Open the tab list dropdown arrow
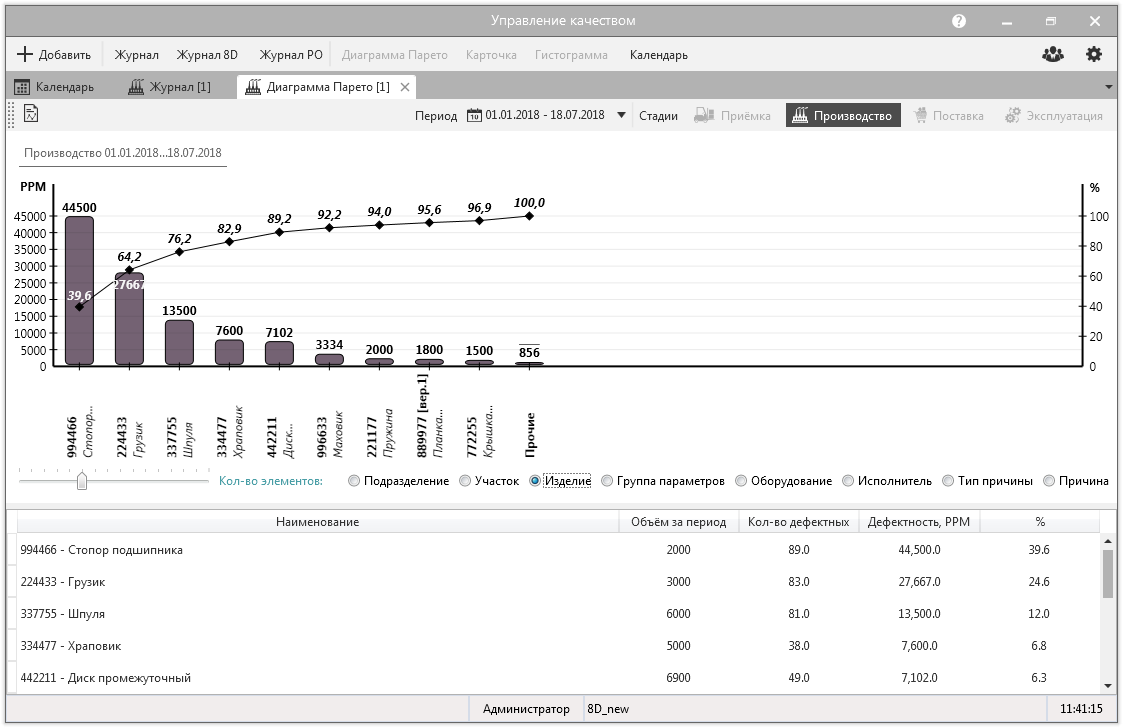This screenshot has height=728, width=1123. tap(1108, 88)
